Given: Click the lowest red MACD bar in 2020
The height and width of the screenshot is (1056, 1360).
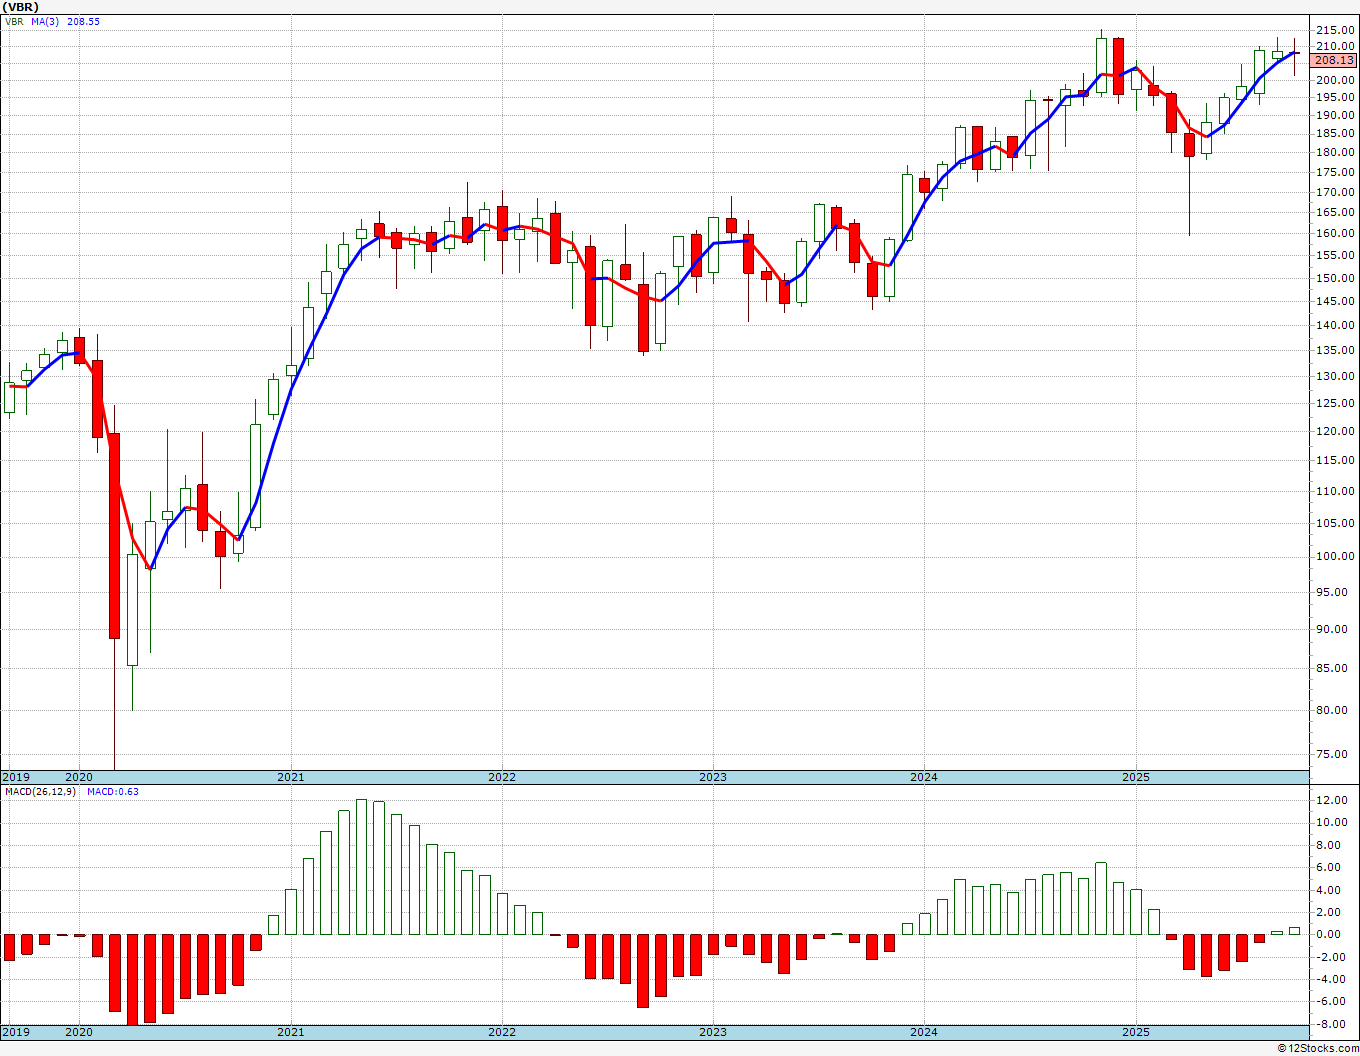Looking at the screenshot, I should pyautogui.click(x=132, y=979).
